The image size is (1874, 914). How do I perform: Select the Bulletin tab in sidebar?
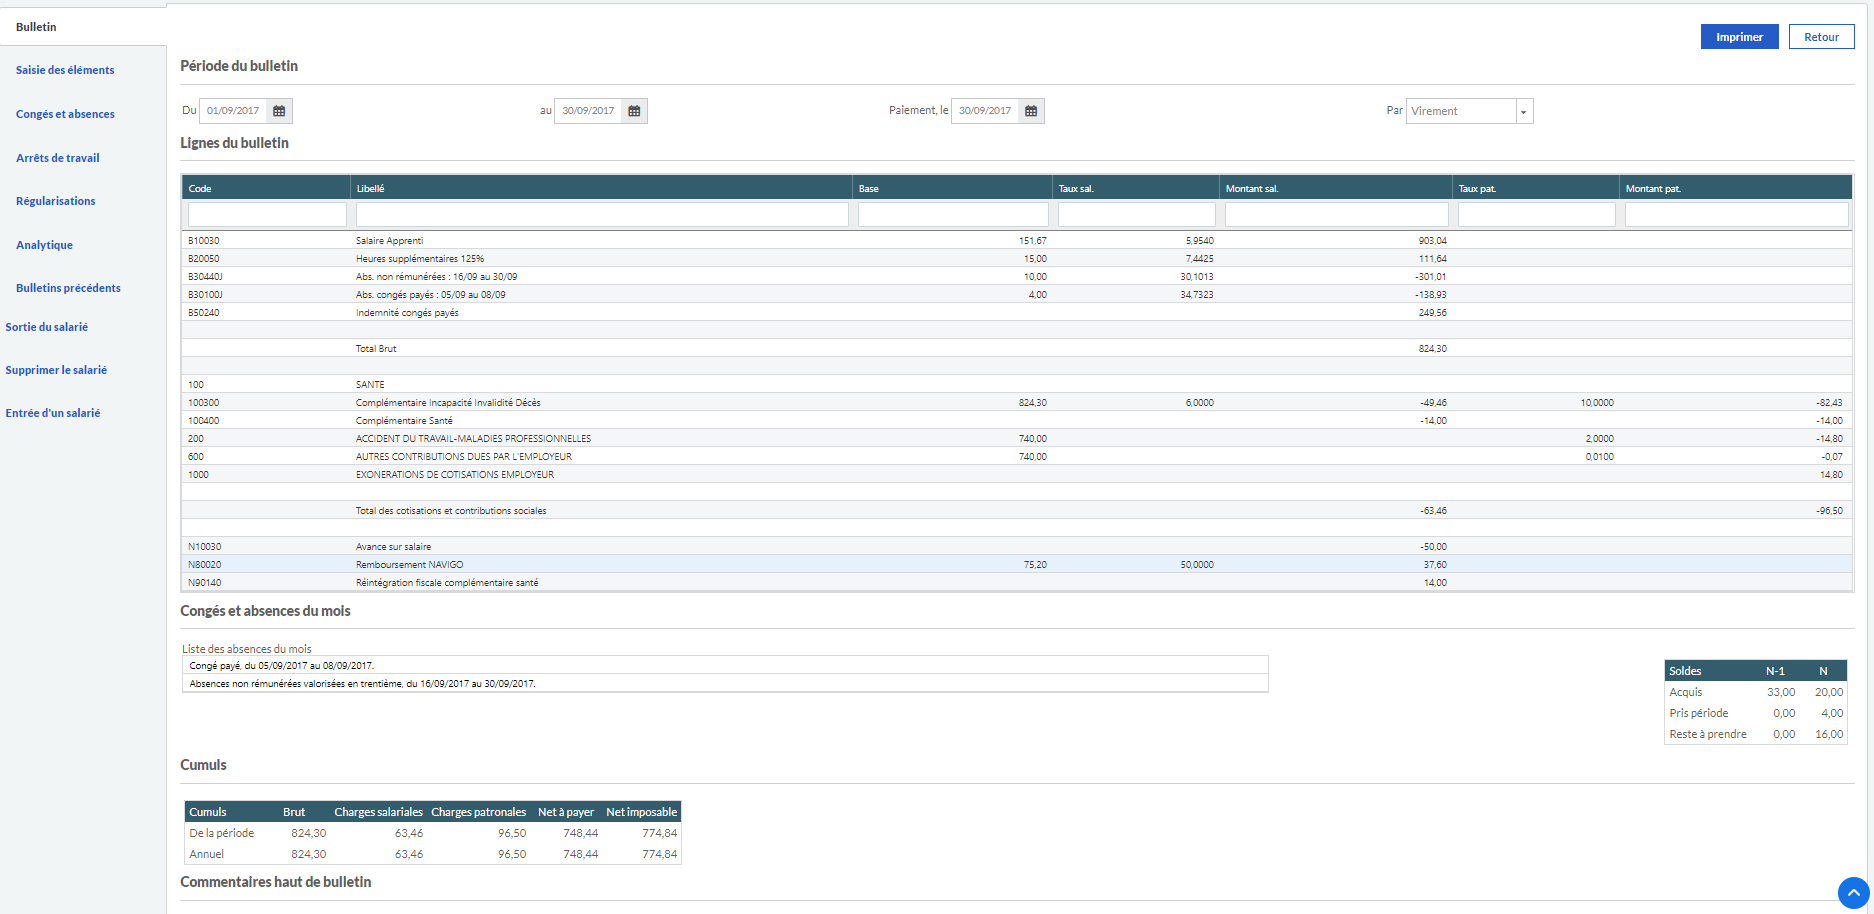tap(83, 27)
